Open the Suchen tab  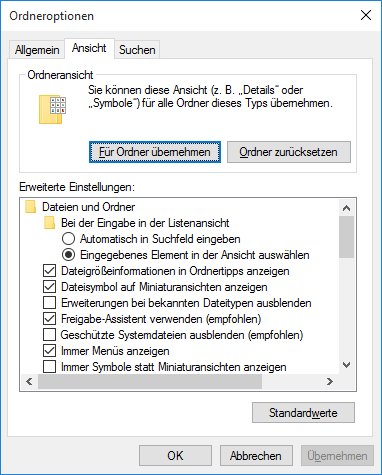pos(137,50)
